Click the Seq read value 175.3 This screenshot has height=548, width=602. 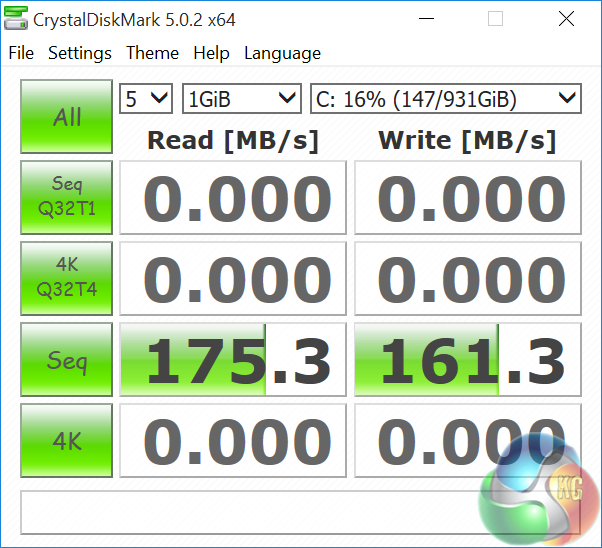coord(233,359)
